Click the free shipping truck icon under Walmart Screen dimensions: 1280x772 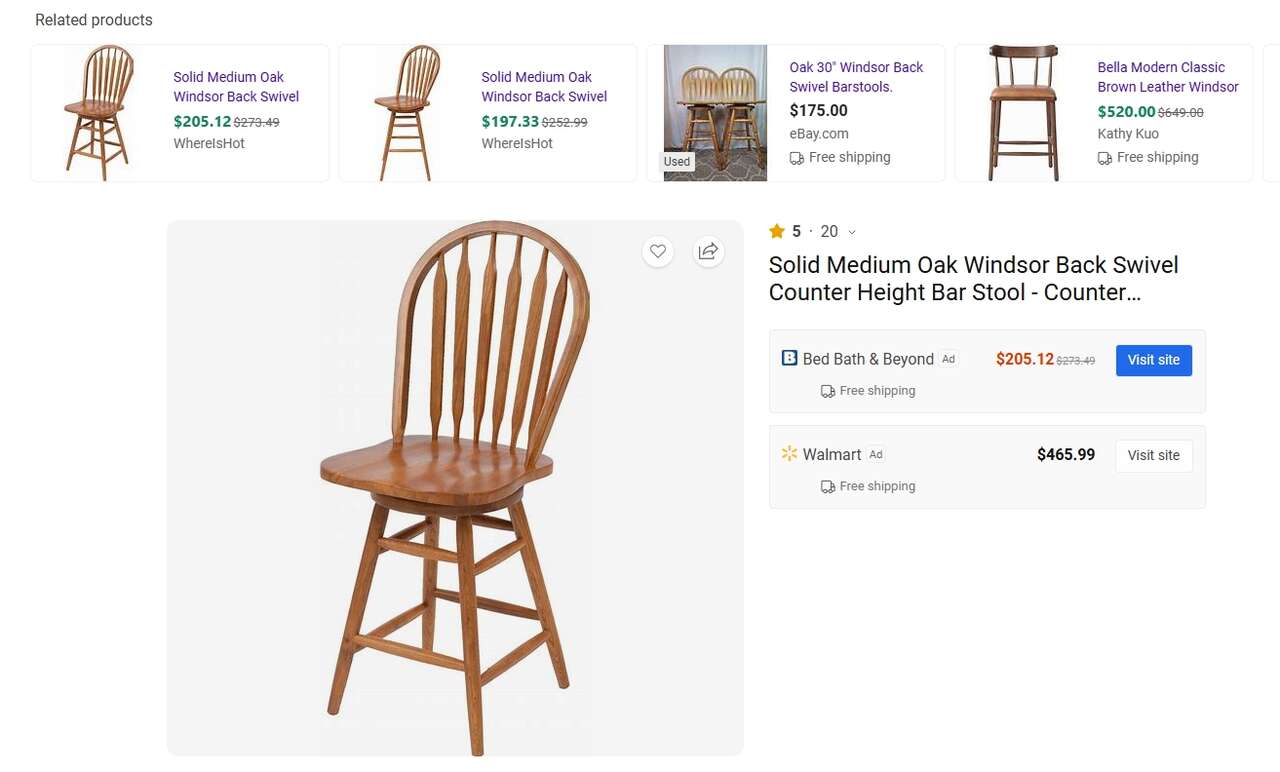tap(828, 487)
